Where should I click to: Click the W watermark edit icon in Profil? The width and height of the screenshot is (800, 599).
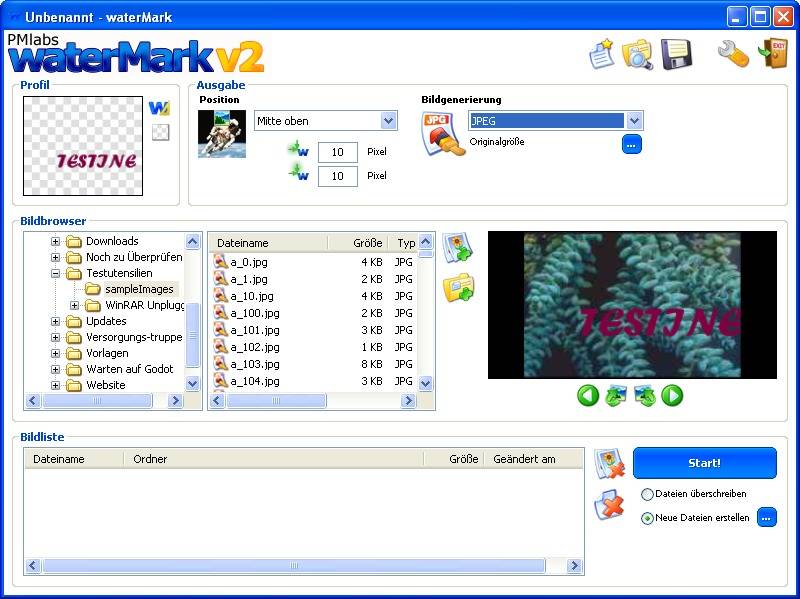[159, 108]
